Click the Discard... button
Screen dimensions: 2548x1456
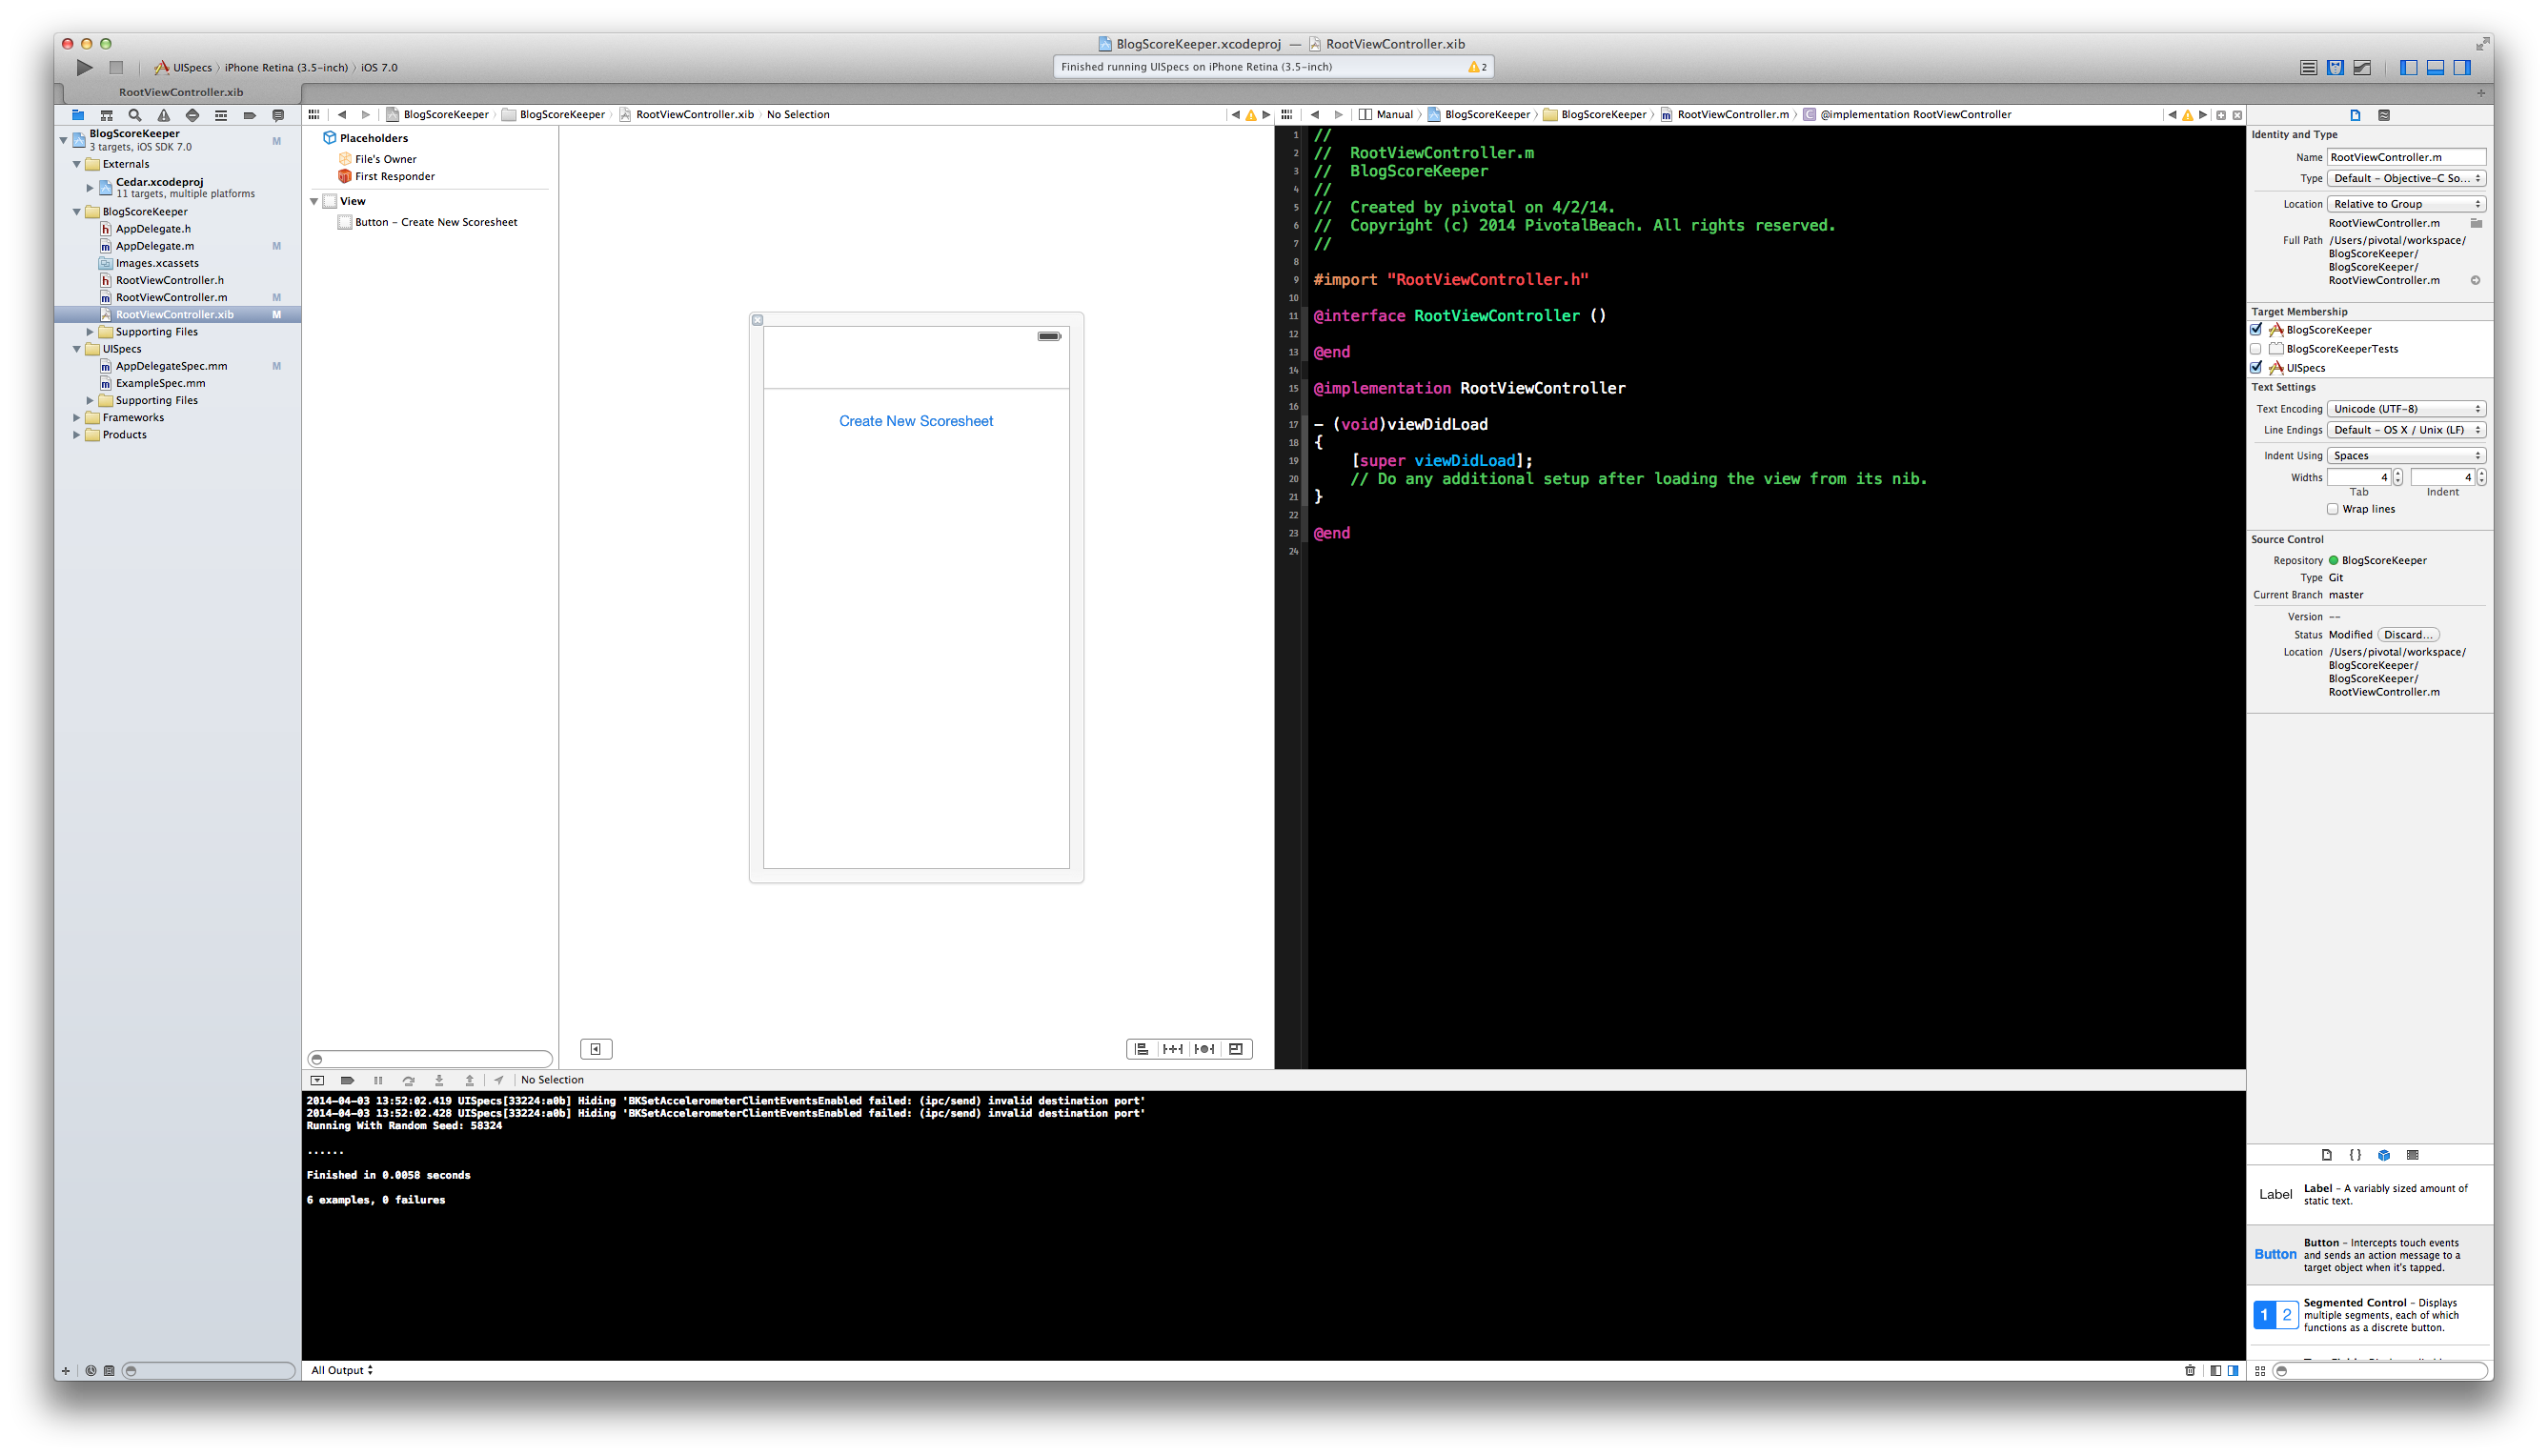coord(2408,635)
